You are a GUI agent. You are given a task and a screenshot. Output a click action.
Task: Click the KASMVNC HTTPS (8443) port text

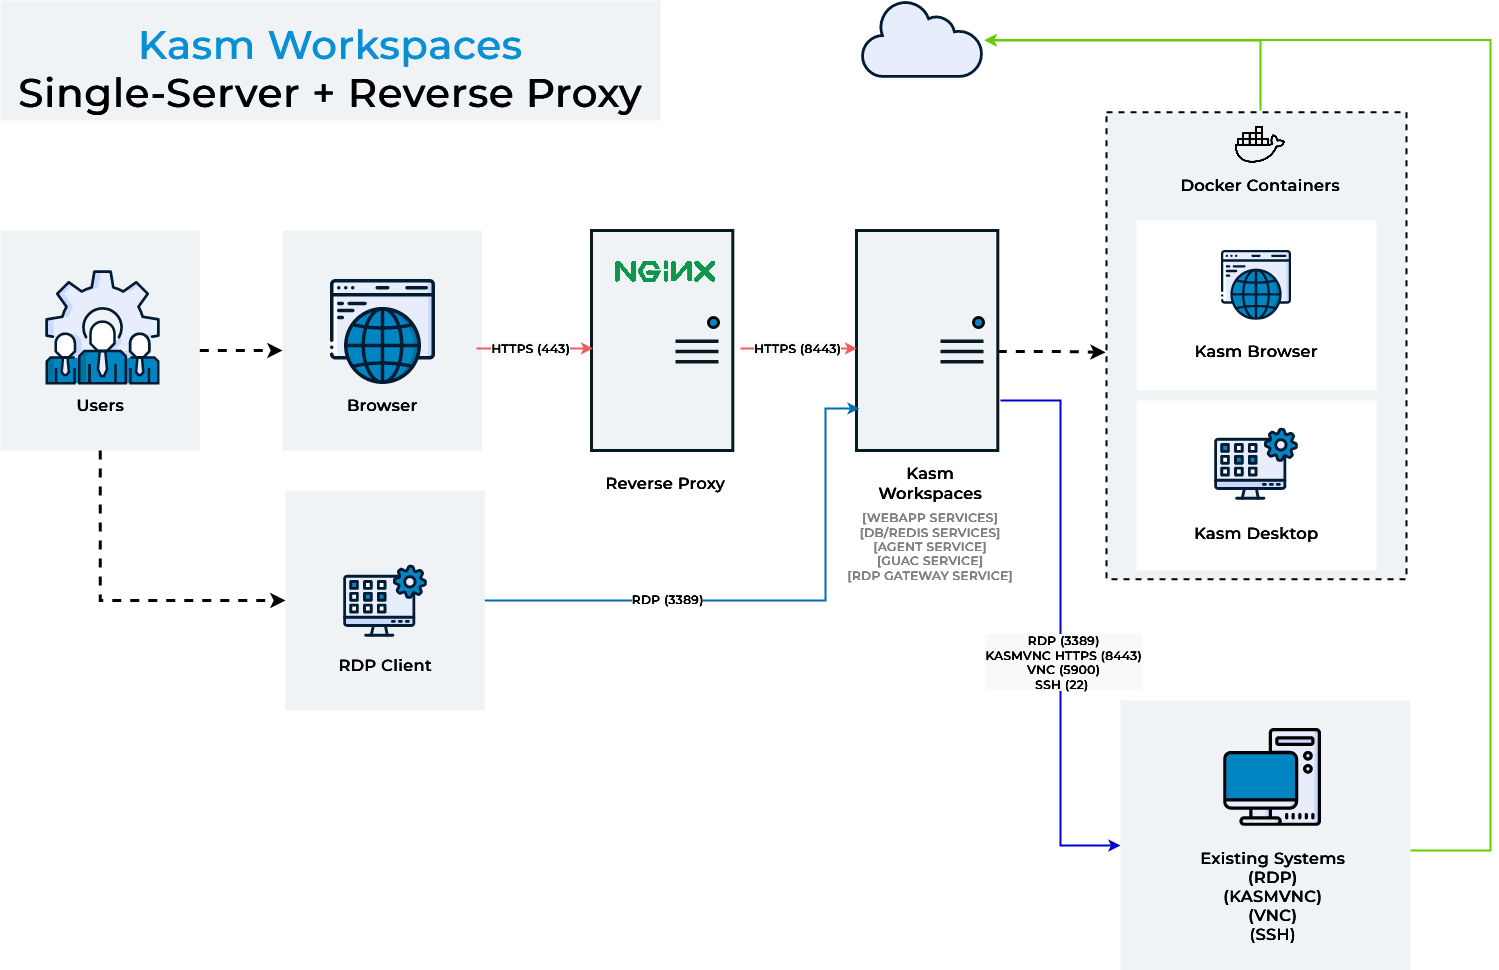tap(1063, 655)
